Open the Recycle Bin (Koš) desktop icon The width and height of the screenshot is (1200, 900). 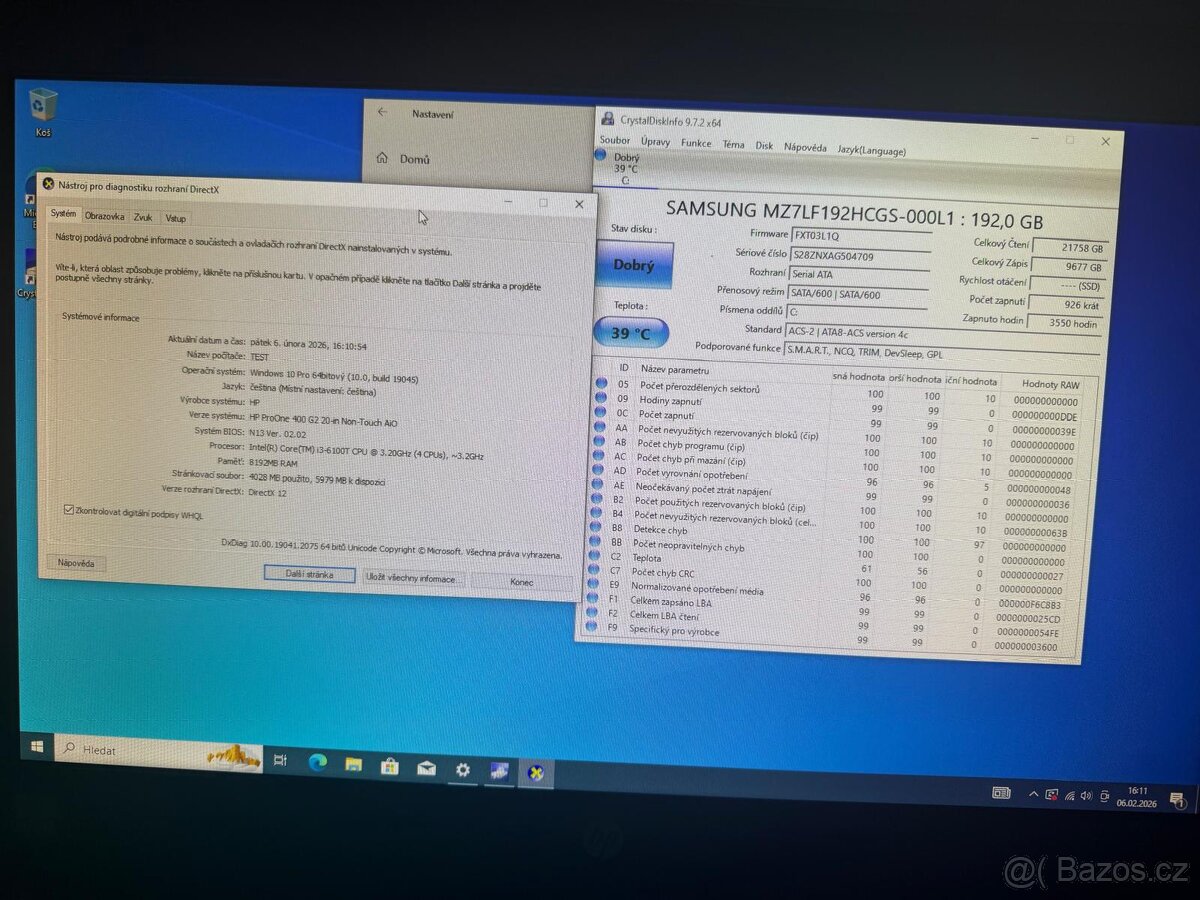[43, 106]
